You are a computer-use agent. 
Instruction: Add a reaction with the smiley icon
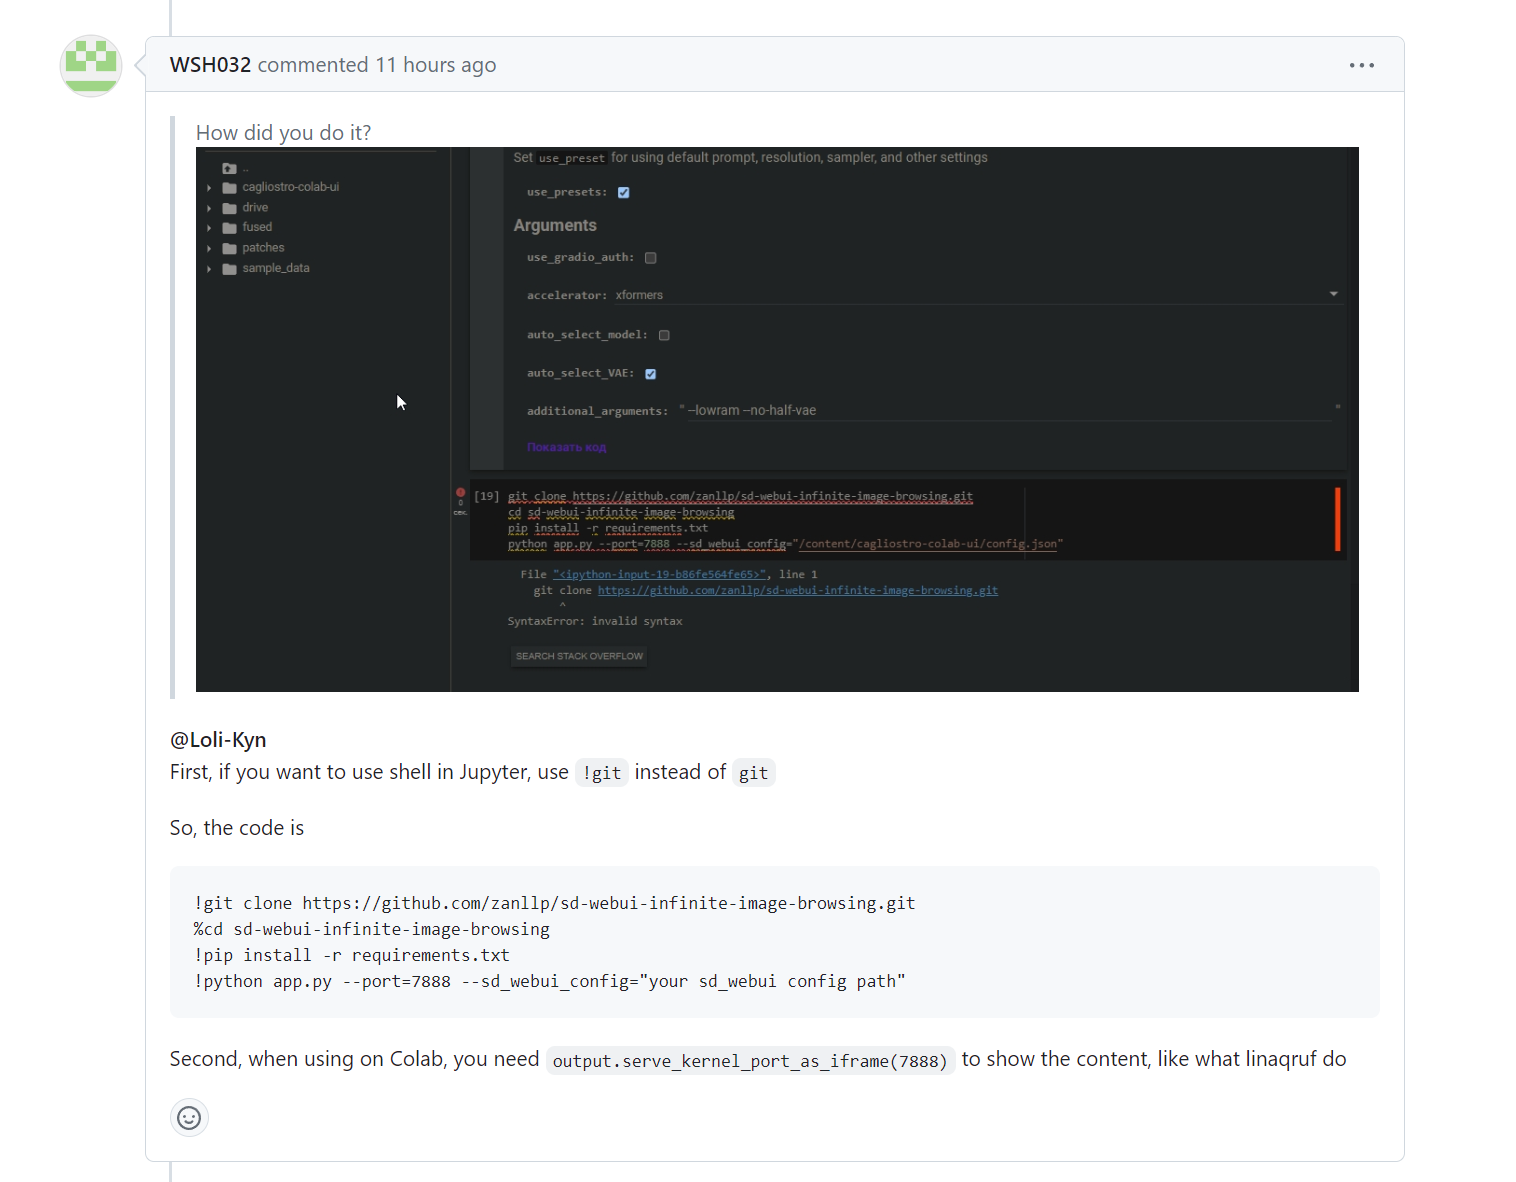(x=189, y=1117)
